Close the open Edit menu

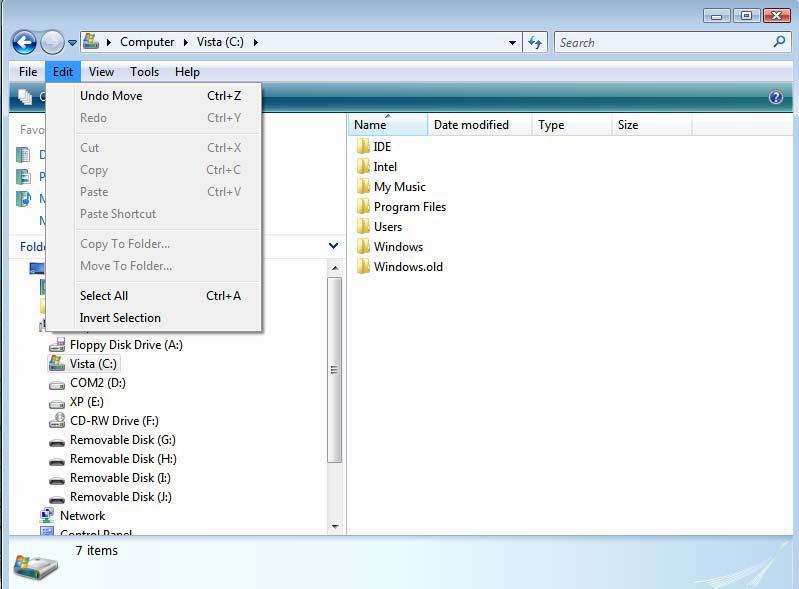click(63, 72)
